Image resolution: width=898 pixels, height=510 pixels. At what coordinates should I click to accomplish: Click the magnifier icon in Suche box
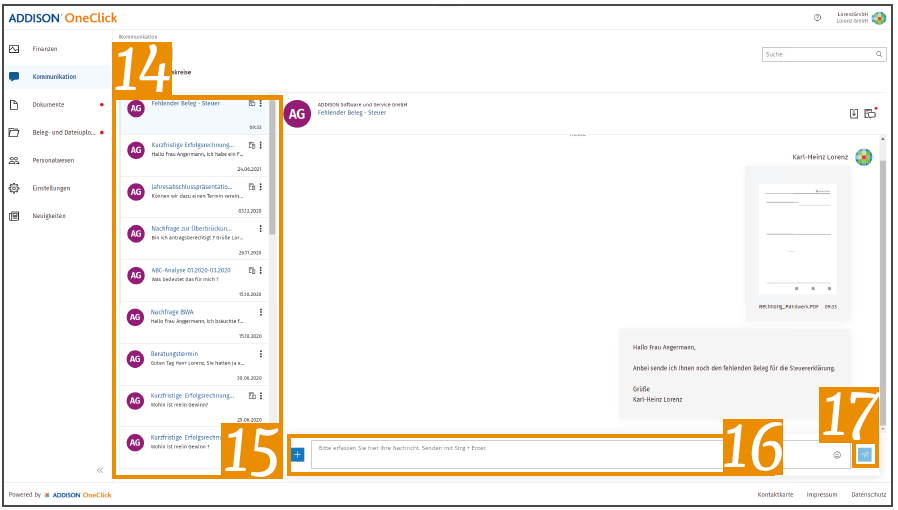point(879,54)
